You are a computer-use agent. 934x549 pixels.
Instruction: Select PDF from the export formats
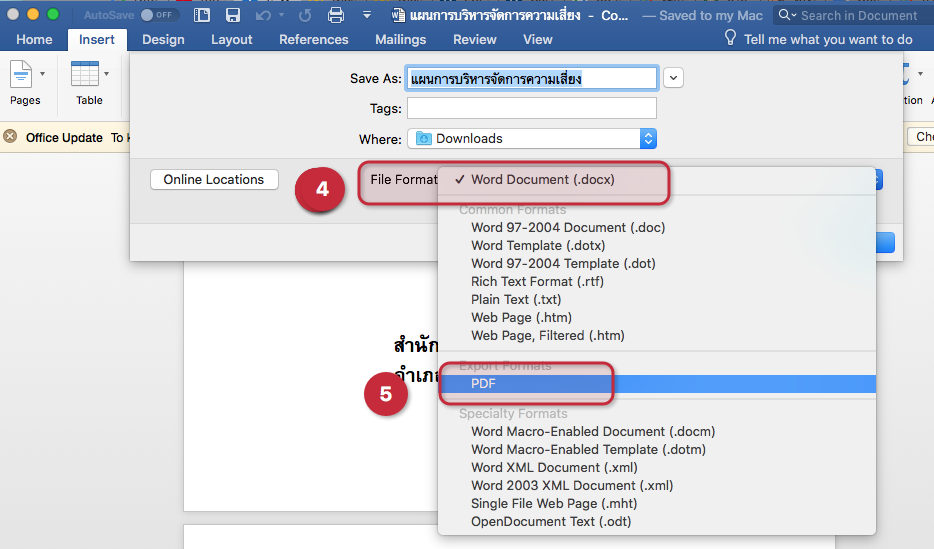pos(484,384)
